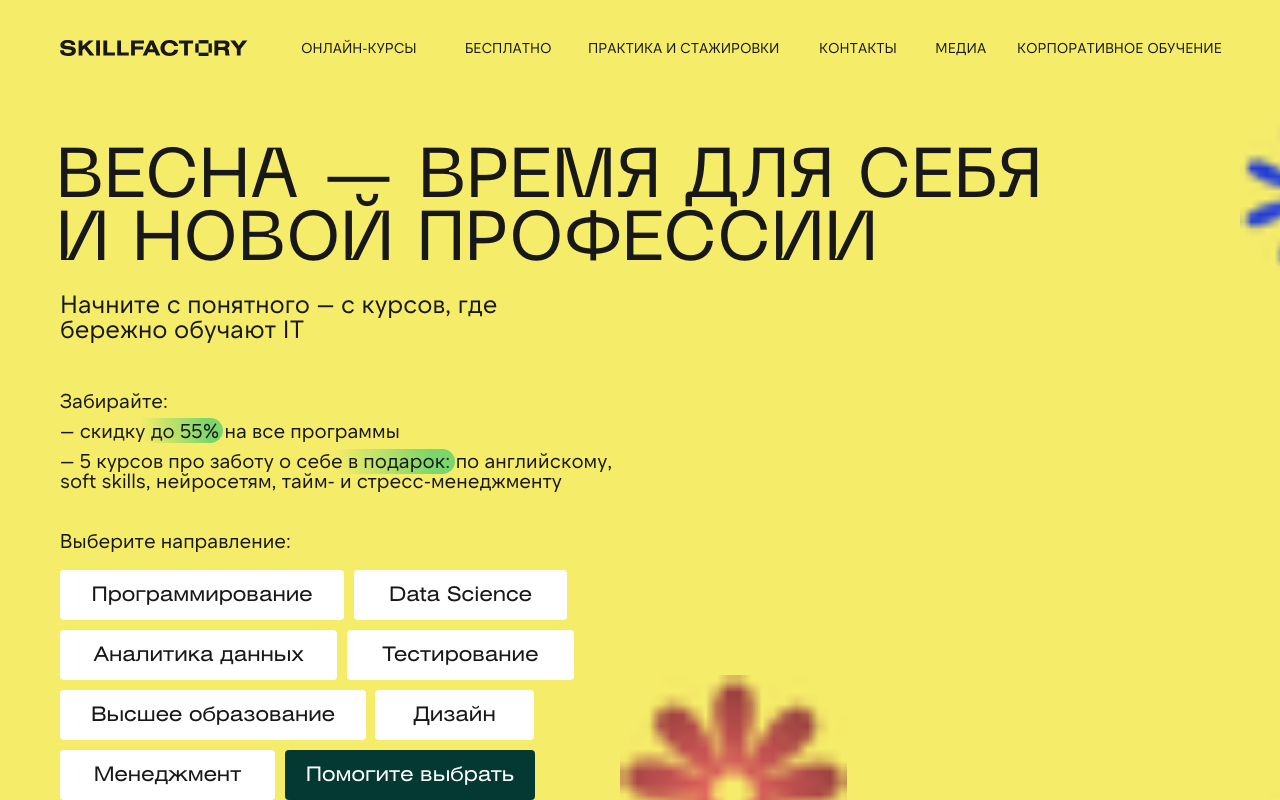1280x800 pixels.
Task: Choose Аналитика данных
Action: [x=198, y=654]
